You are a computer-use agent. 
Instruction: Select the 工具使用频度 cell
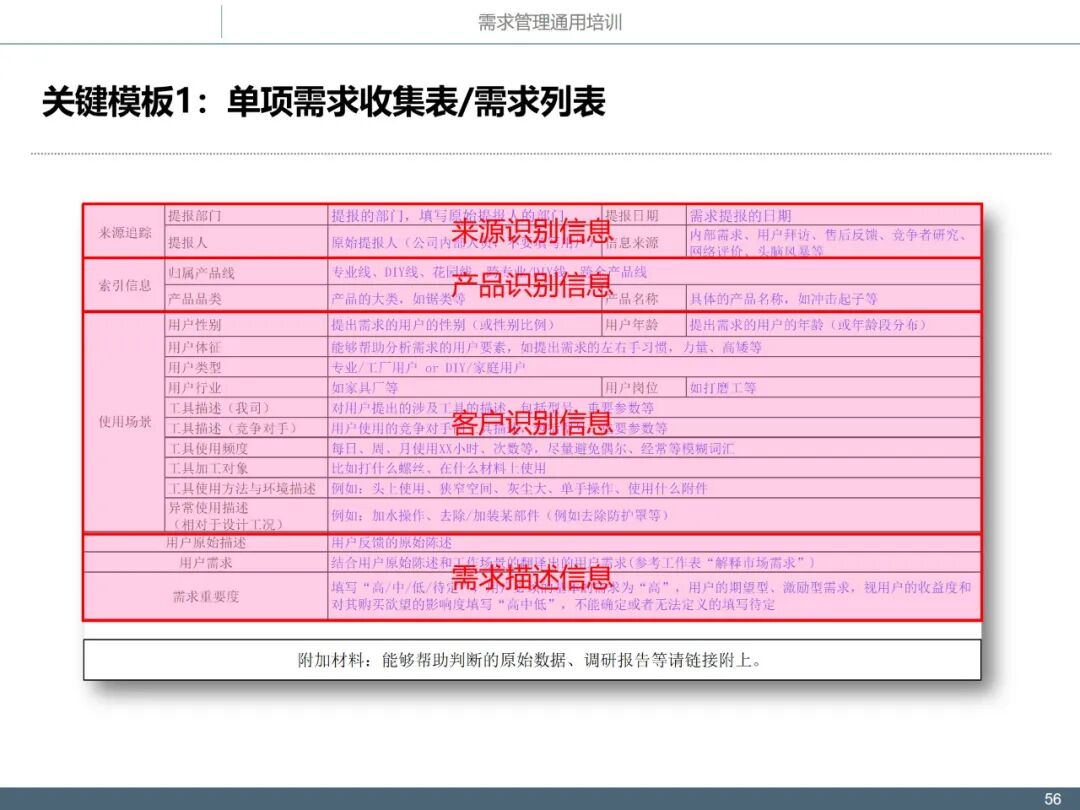pos(247,448)
